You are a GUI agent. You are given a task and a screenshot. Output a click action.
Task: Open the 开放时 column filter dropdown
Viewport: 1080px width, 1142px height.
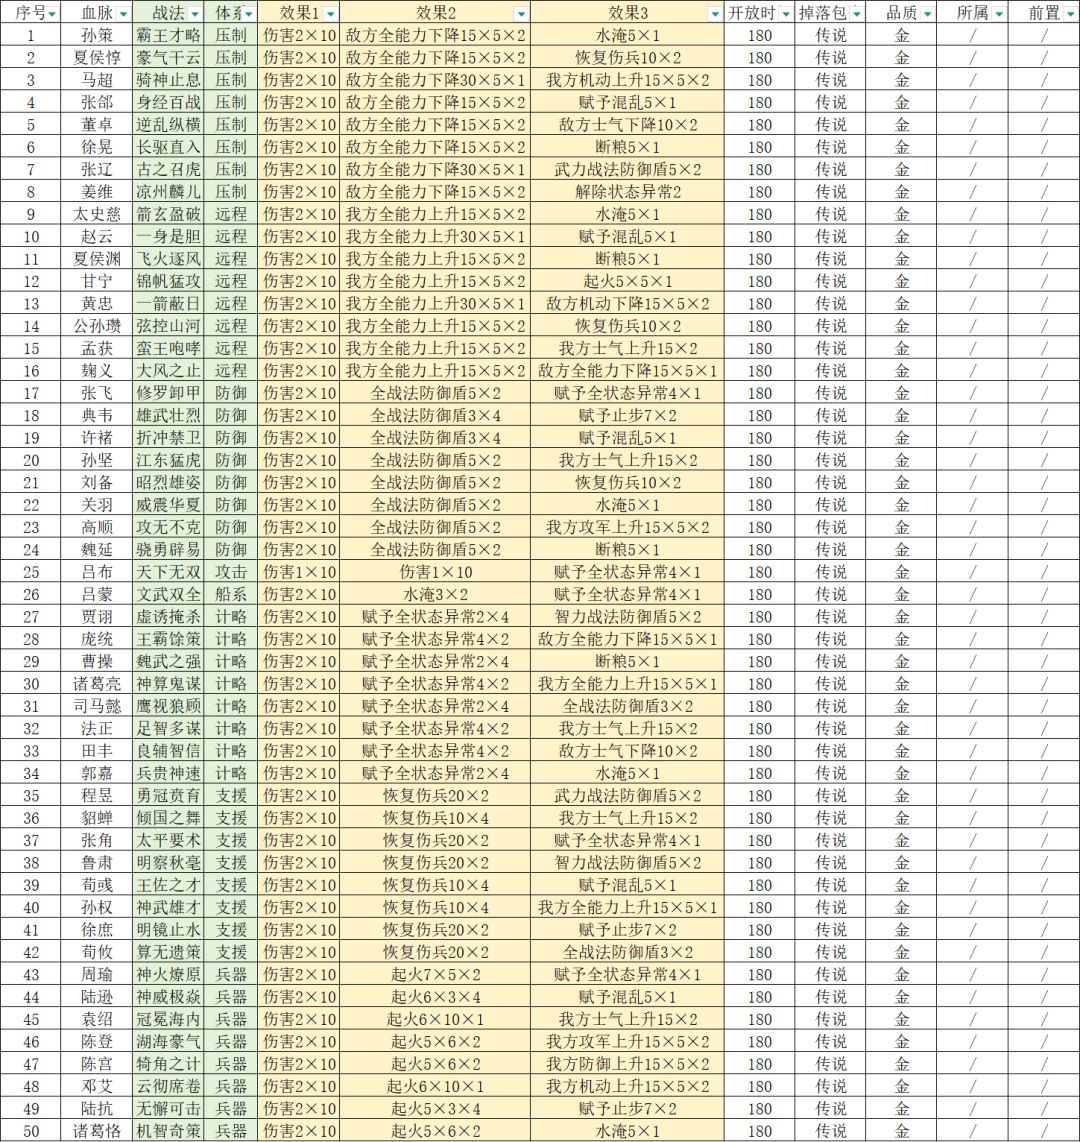786,14
